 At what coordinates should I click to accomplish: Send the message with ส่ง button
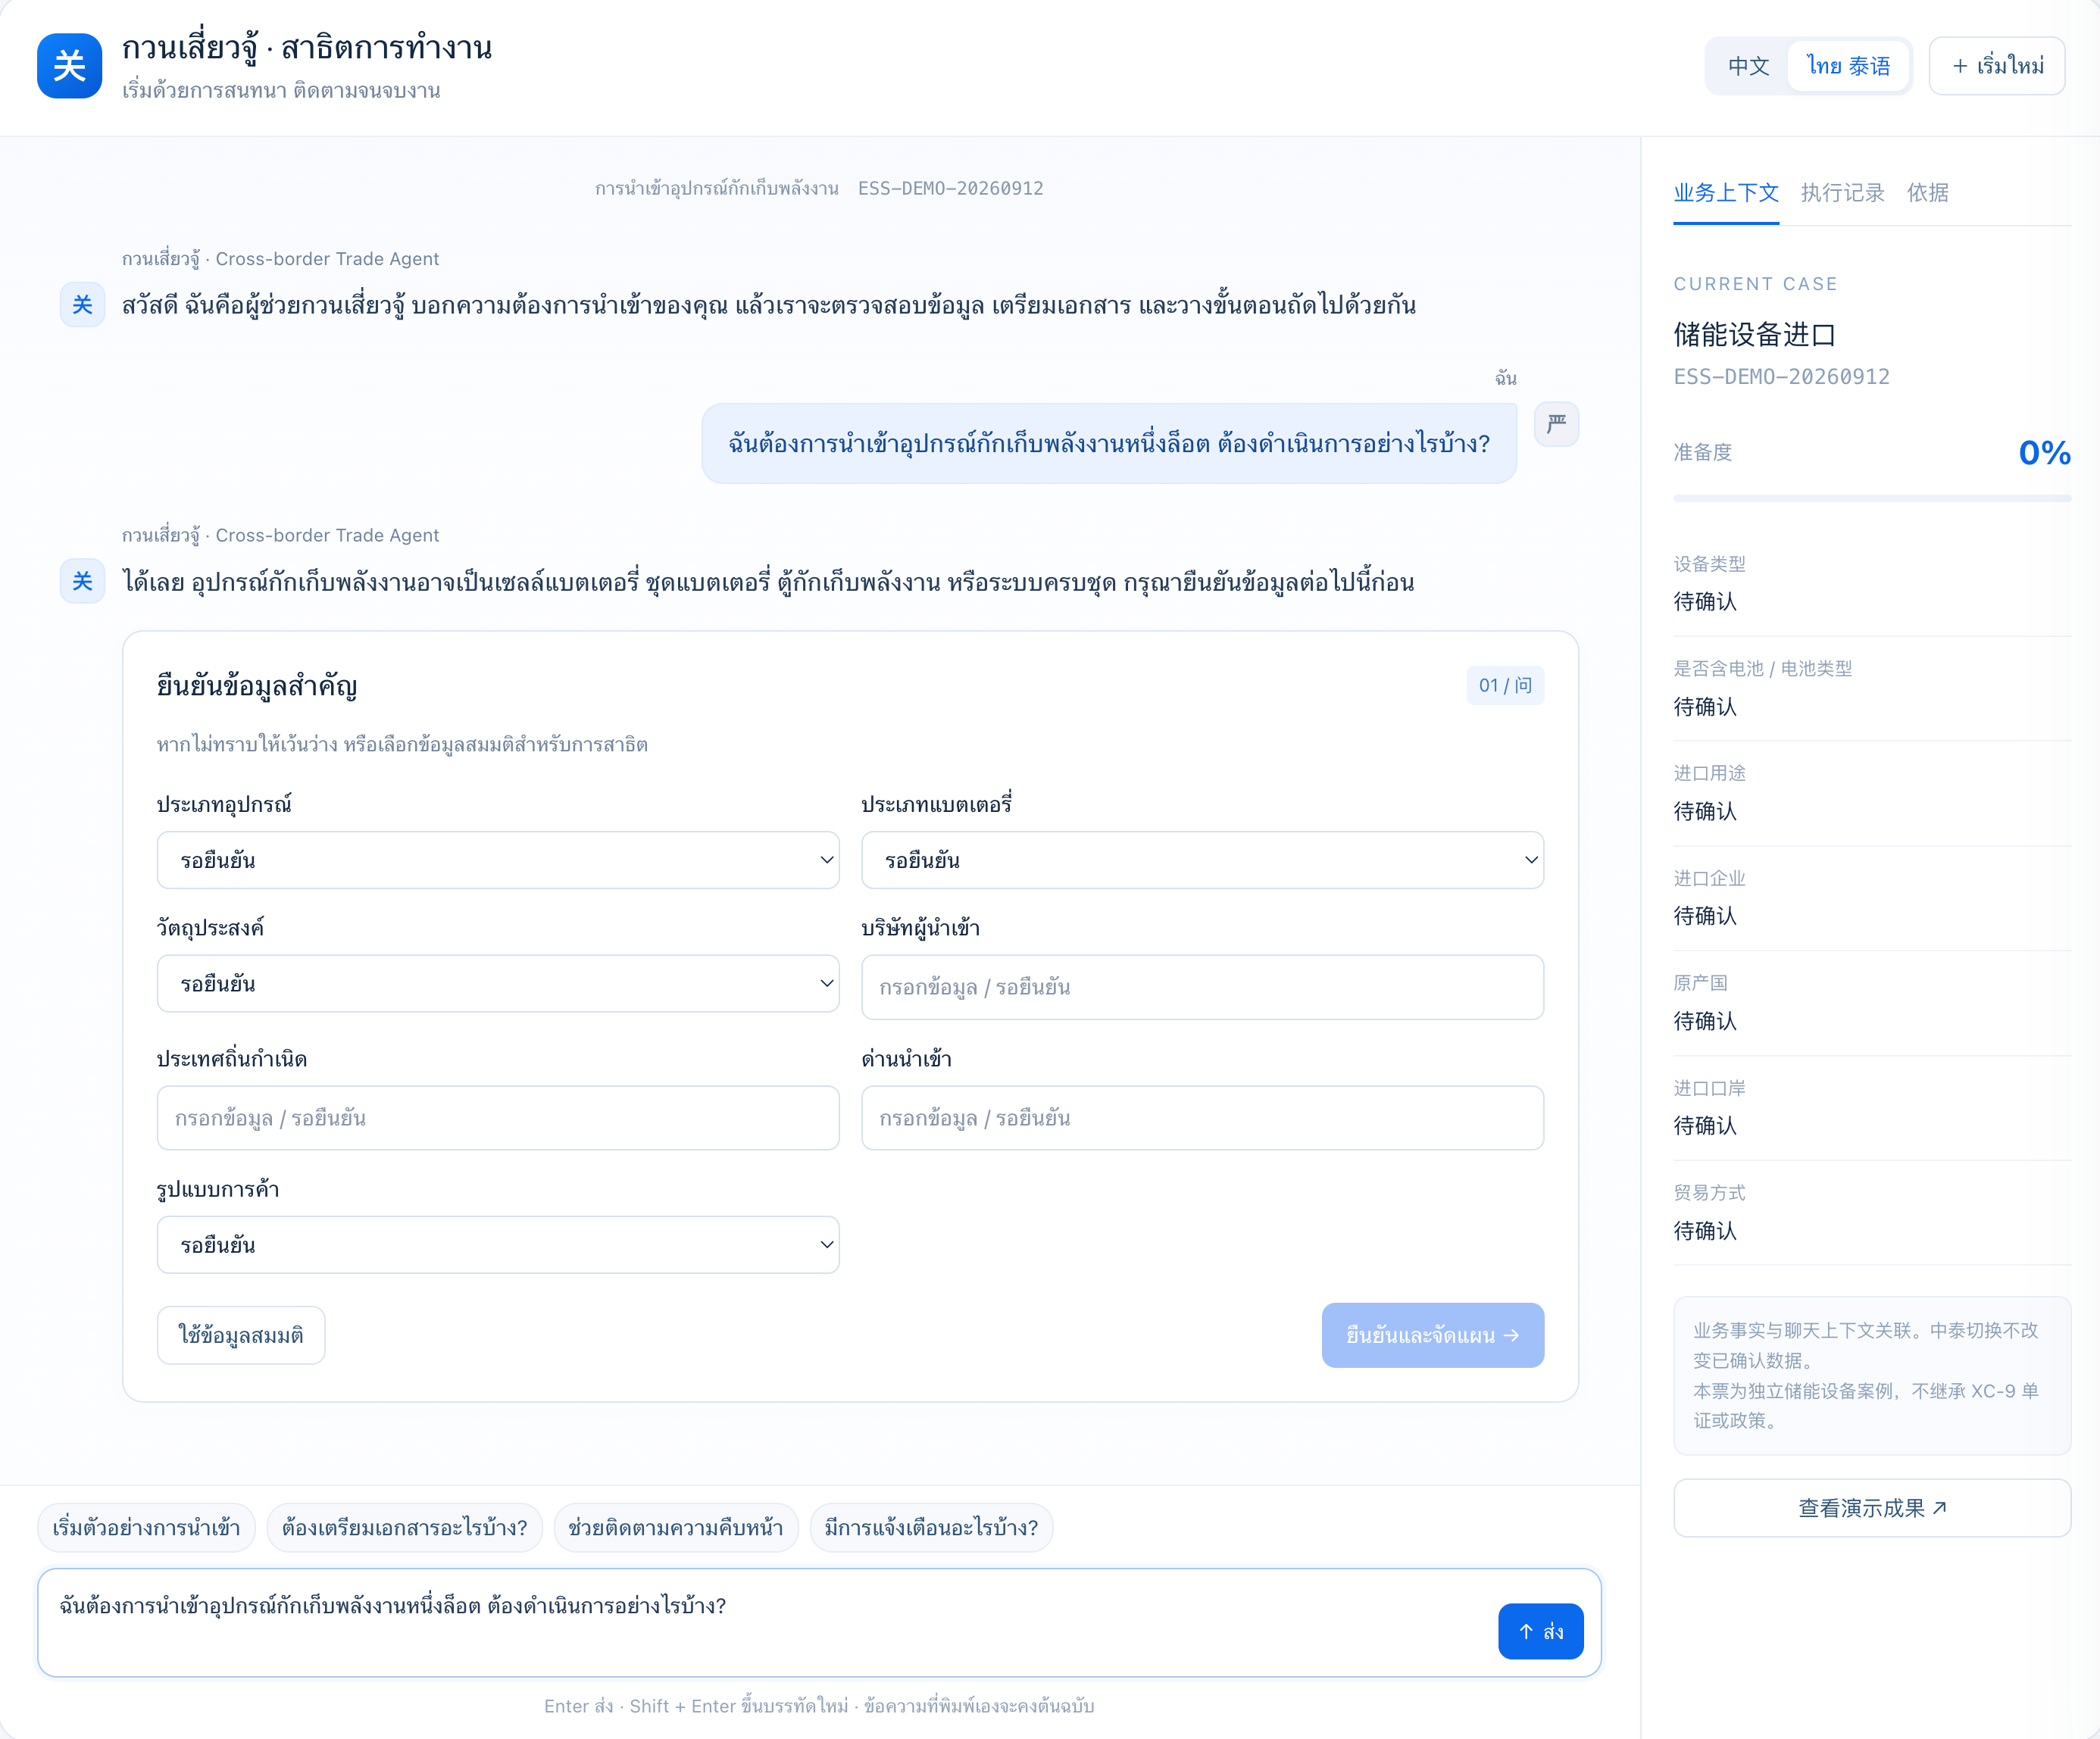coord(1540,1632)
